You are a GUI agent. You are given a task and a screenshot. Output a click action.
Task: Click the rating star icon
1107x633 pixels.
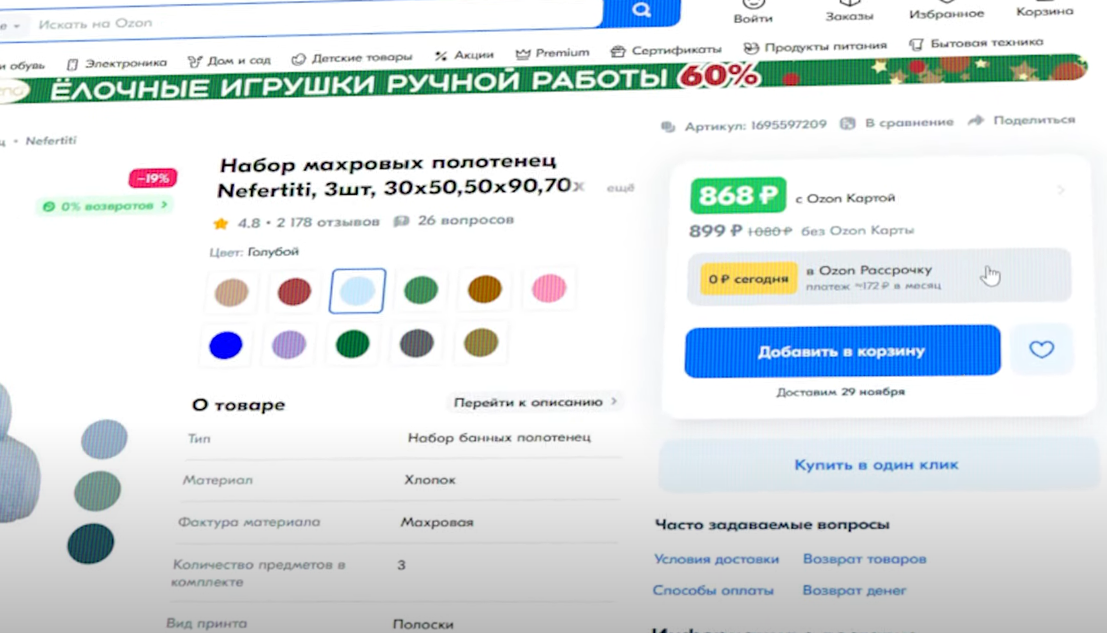point(220,224)
